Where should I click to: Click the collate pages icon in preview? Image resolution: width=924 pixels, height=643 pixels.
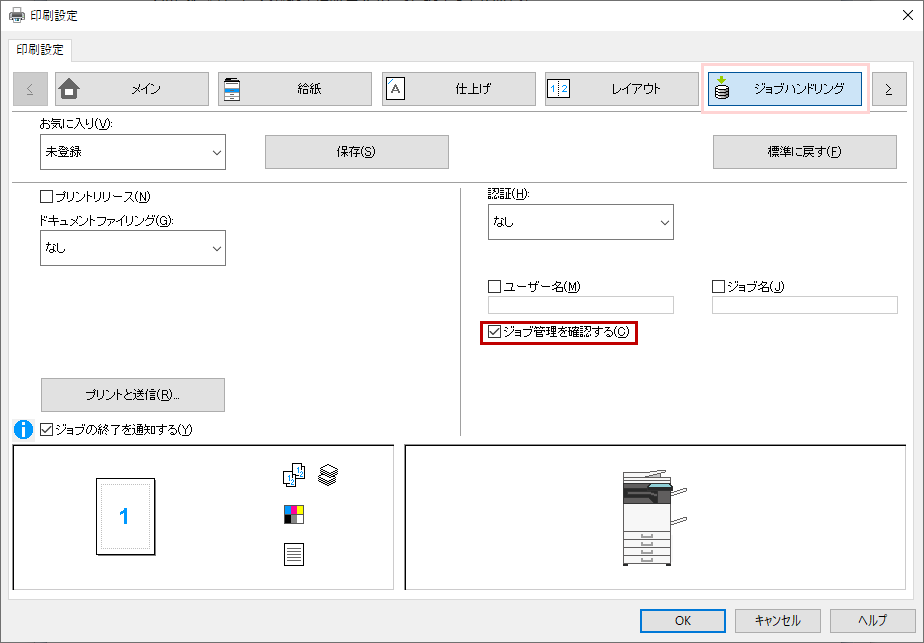(293, 475)
